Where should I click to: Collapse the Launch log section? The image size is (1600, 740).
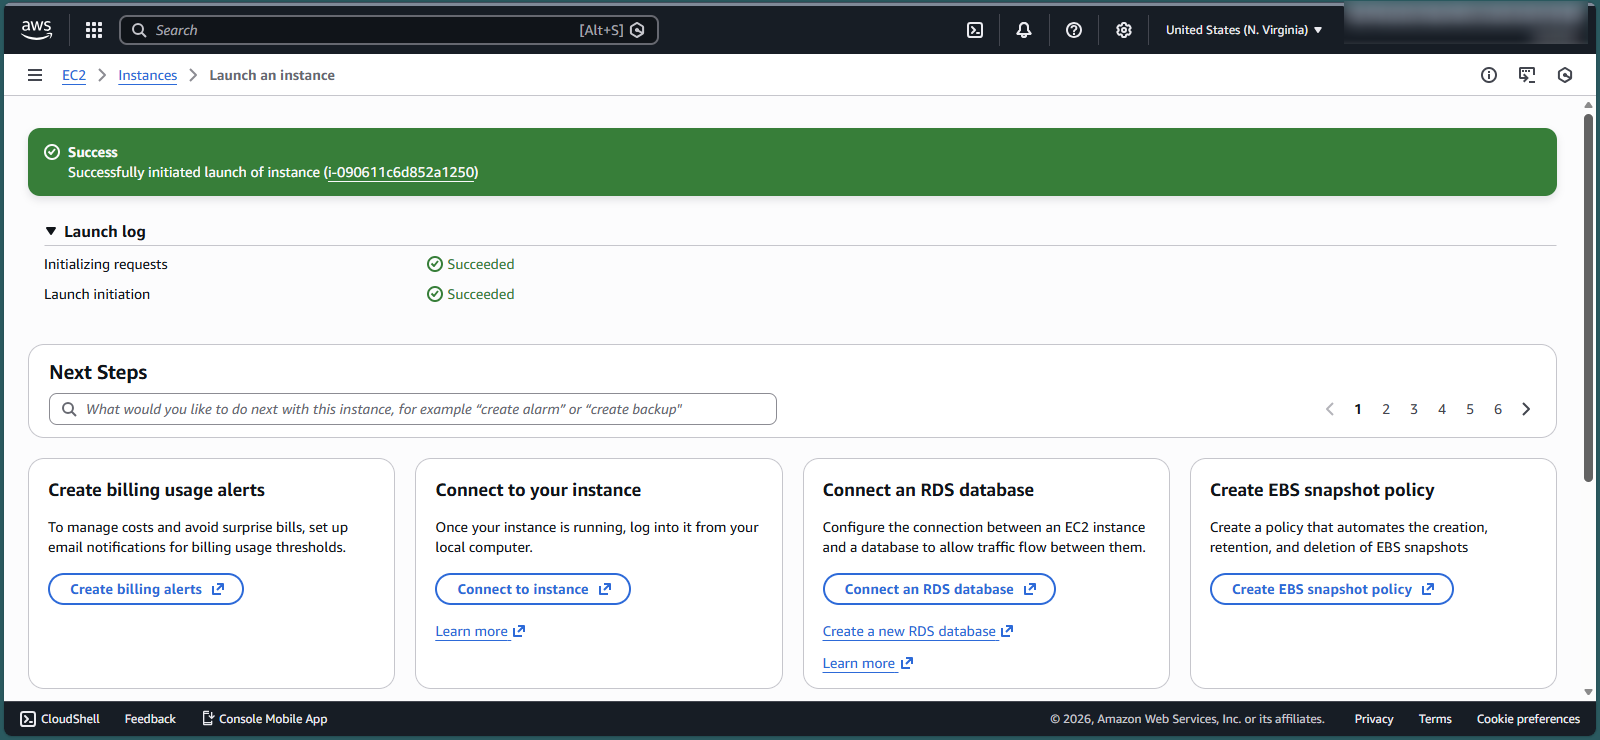51,231
